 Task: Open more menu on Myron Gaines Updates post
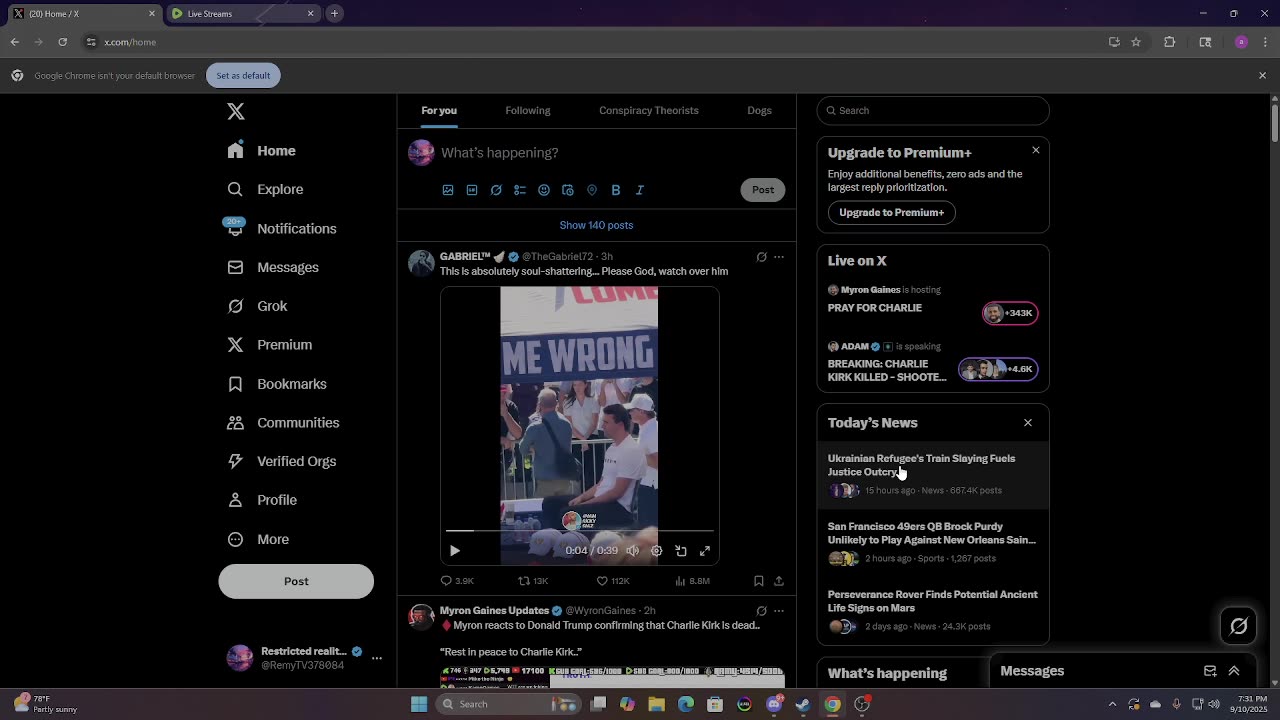(x=779, y=611)
